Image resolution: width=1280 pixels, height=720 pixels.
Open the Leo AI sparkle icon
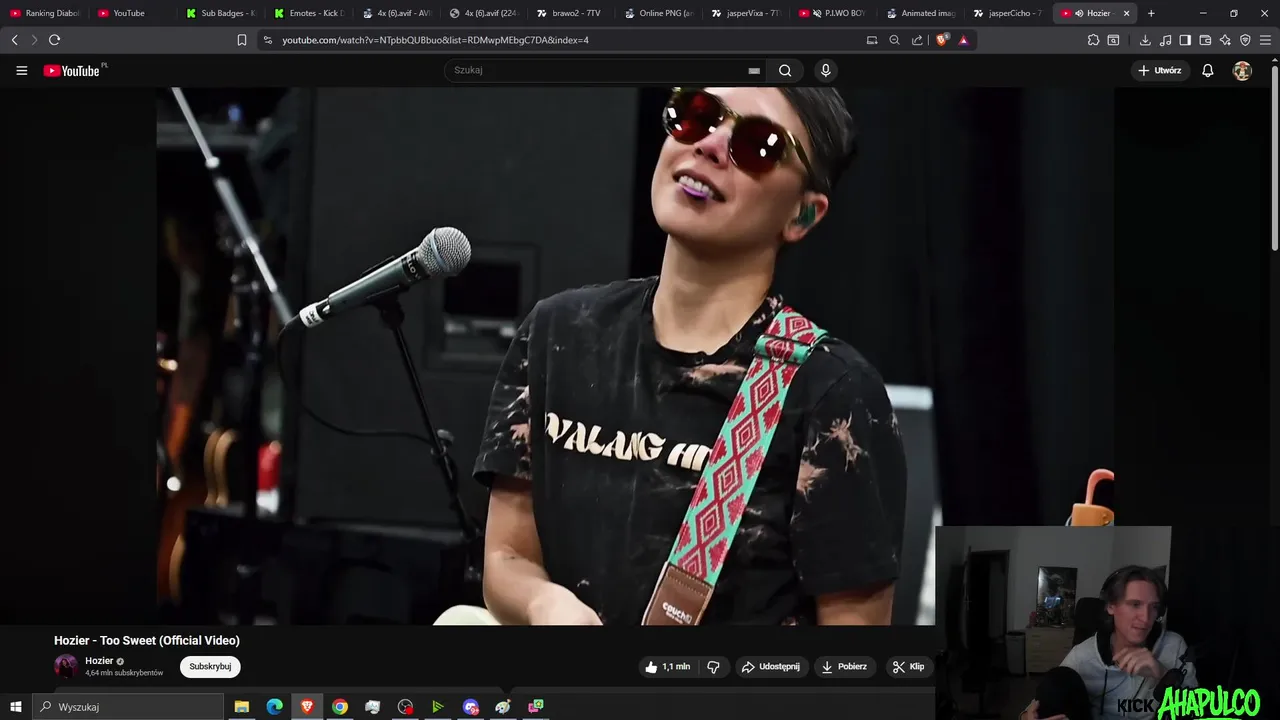tap(1225, 40)
